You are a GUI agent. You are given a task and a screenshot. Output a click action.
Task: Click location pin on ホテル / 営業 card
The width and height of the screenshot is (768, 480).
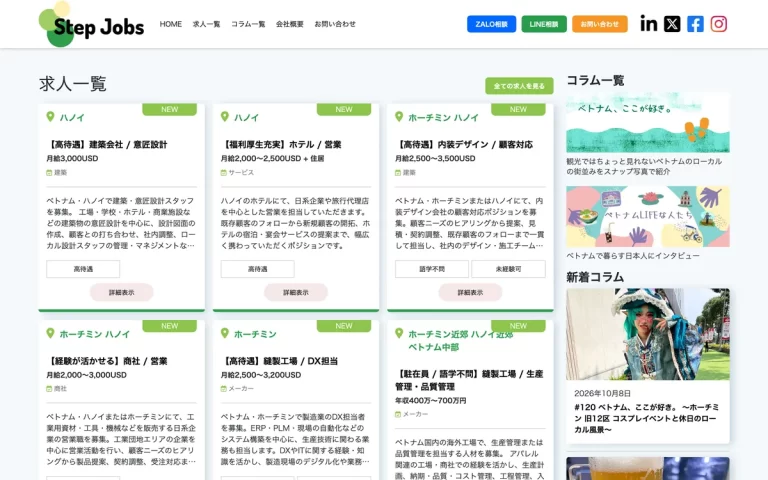click(224, 117)
